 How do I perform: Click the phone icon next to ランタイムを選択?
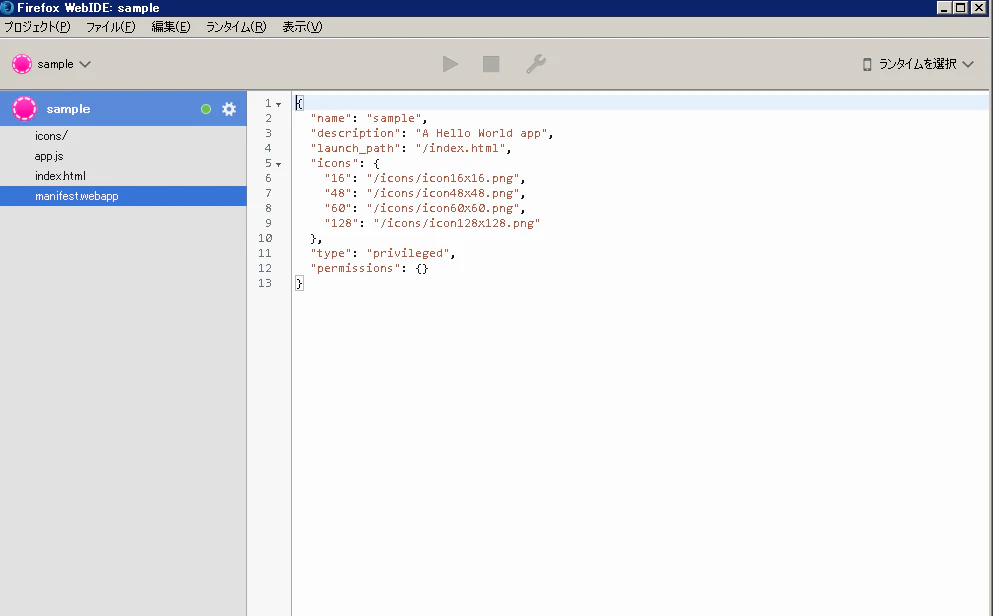(867, 64)
